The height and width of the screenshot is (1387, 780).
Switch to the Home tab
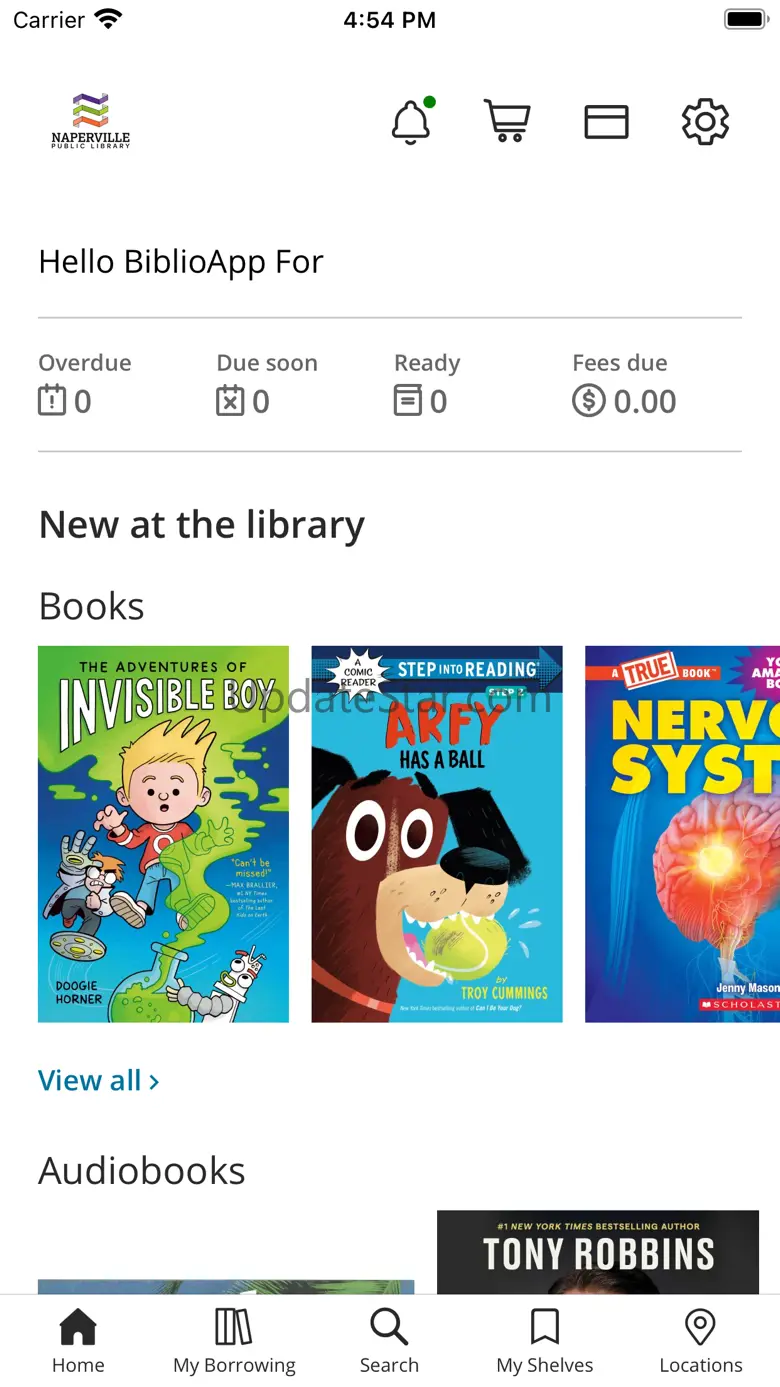[x=78, y=1342]
